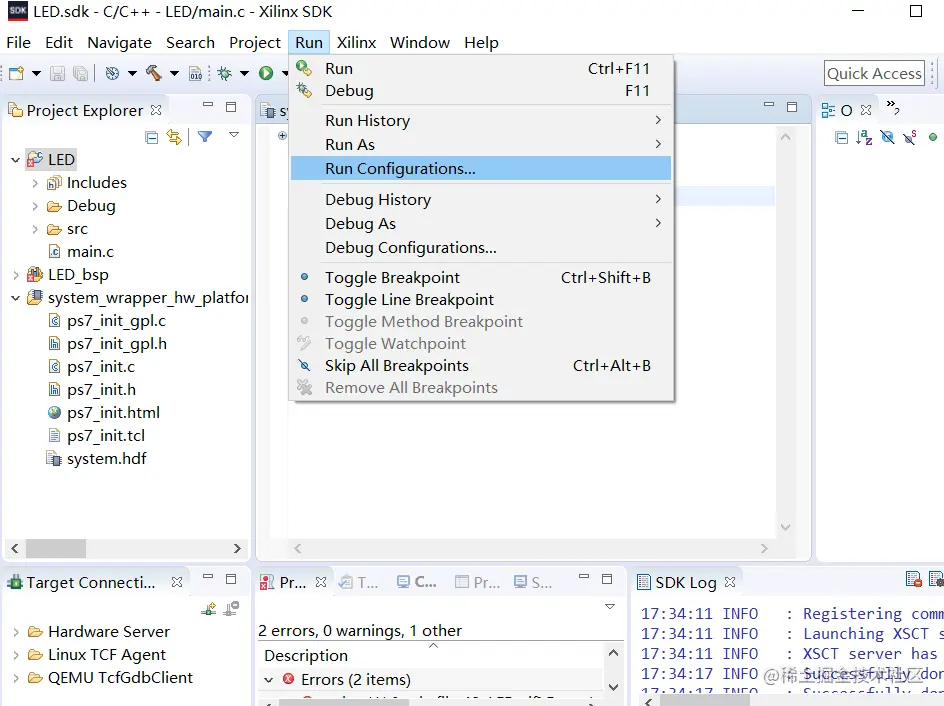944x706 pixels.
Task: Open Project Explorer view menu triangle
Action: (234, 135)
